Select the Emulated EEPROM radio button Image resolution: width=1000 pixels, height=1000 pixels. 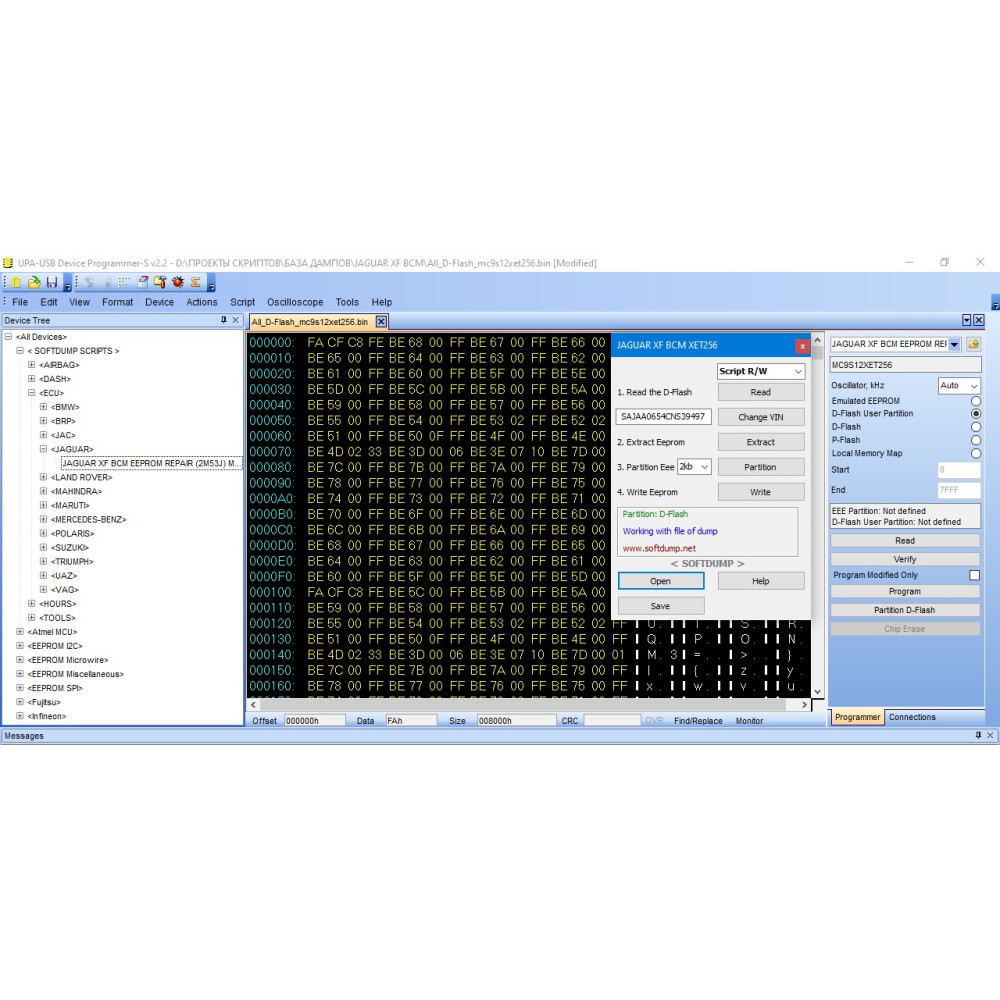(x=976, y=401)
